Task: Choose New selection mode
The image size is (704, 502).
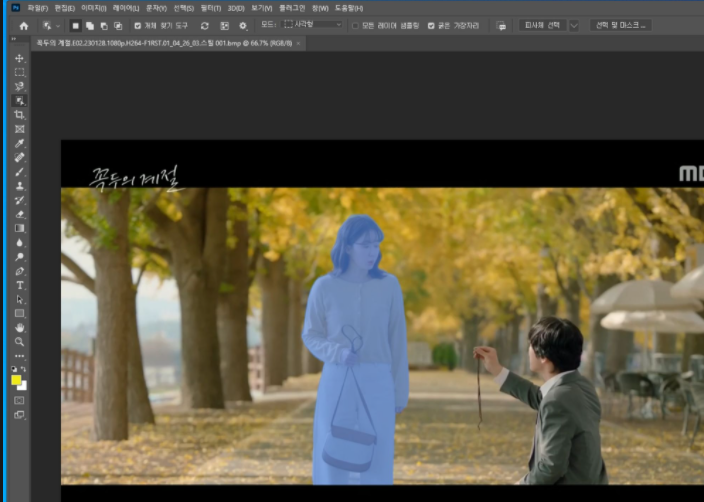Action: (x=75, y=26)
